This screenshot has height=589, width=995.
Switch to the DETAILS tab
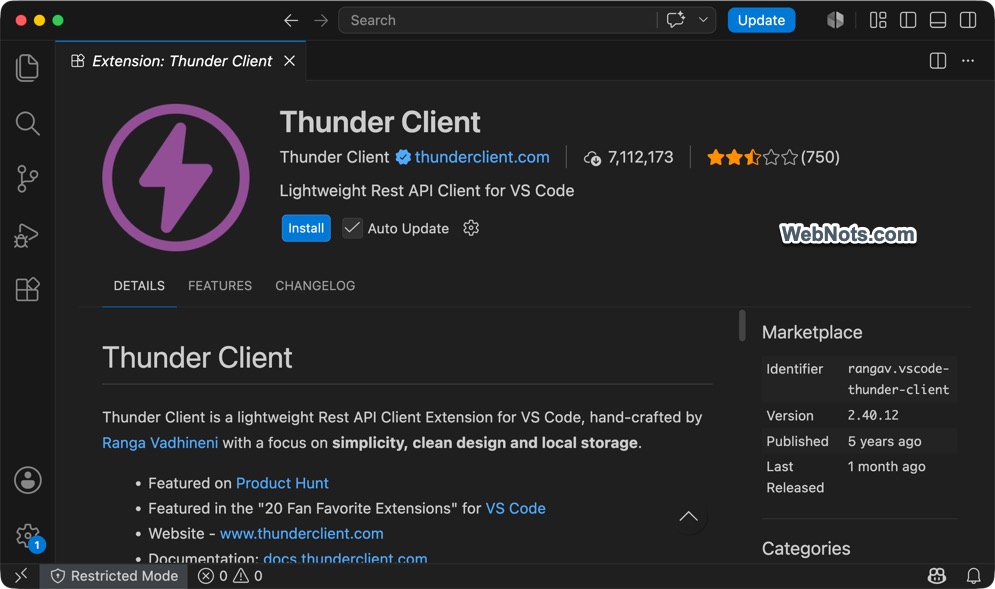(x=139, y=286)
